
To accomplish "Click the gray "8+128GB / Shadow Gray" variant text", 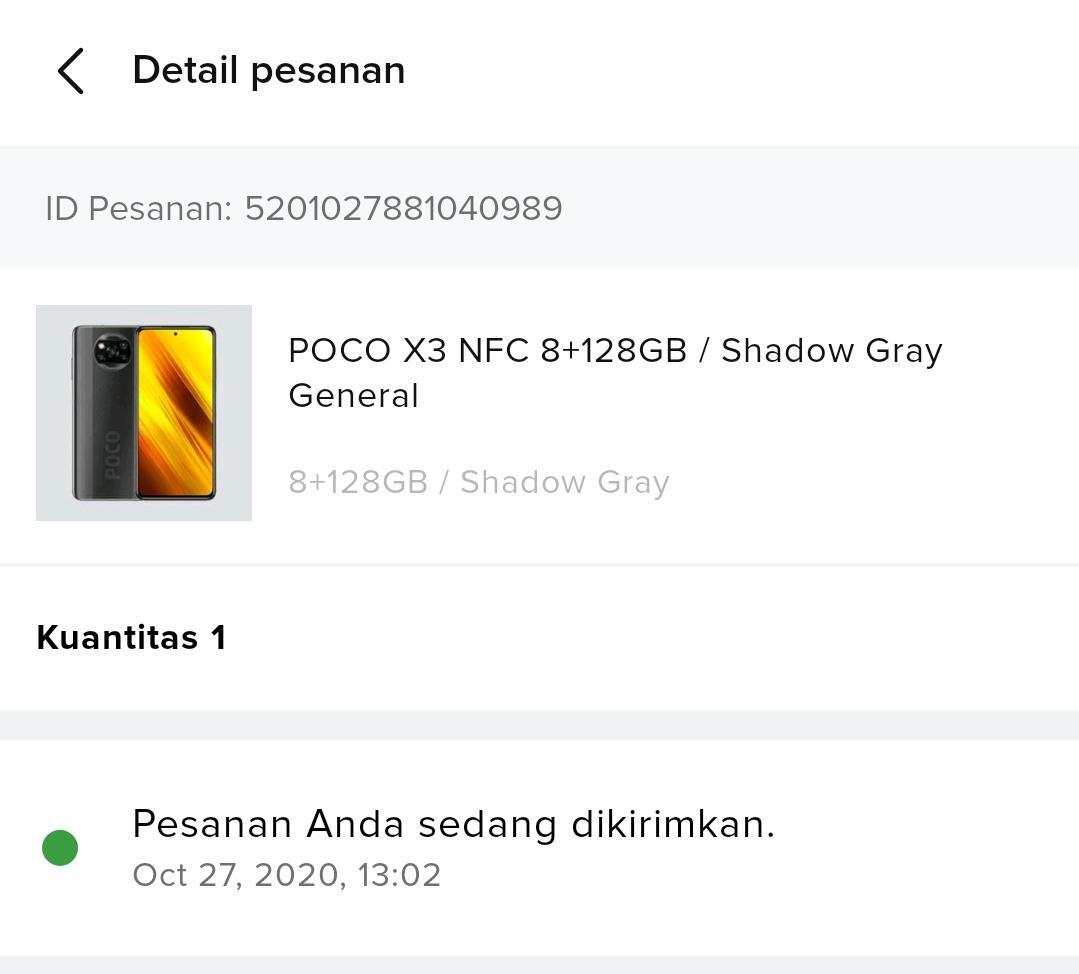I will point(478,482).
